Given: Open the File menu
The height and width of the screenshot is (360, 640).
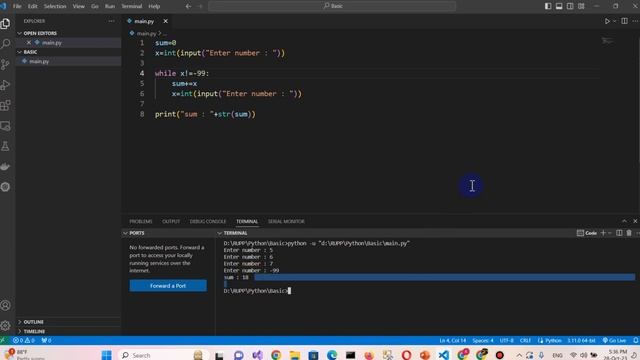Looking at the screenshot, I should pos(17,6).
